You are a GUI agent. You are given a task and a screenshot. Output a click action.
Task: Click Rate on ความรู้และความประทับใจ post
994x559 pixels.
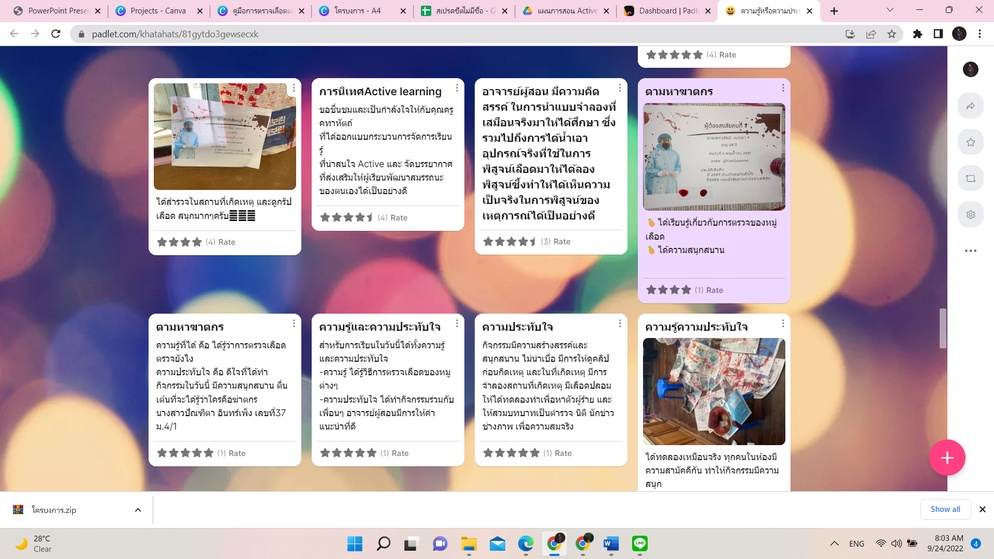pos(400,453)
